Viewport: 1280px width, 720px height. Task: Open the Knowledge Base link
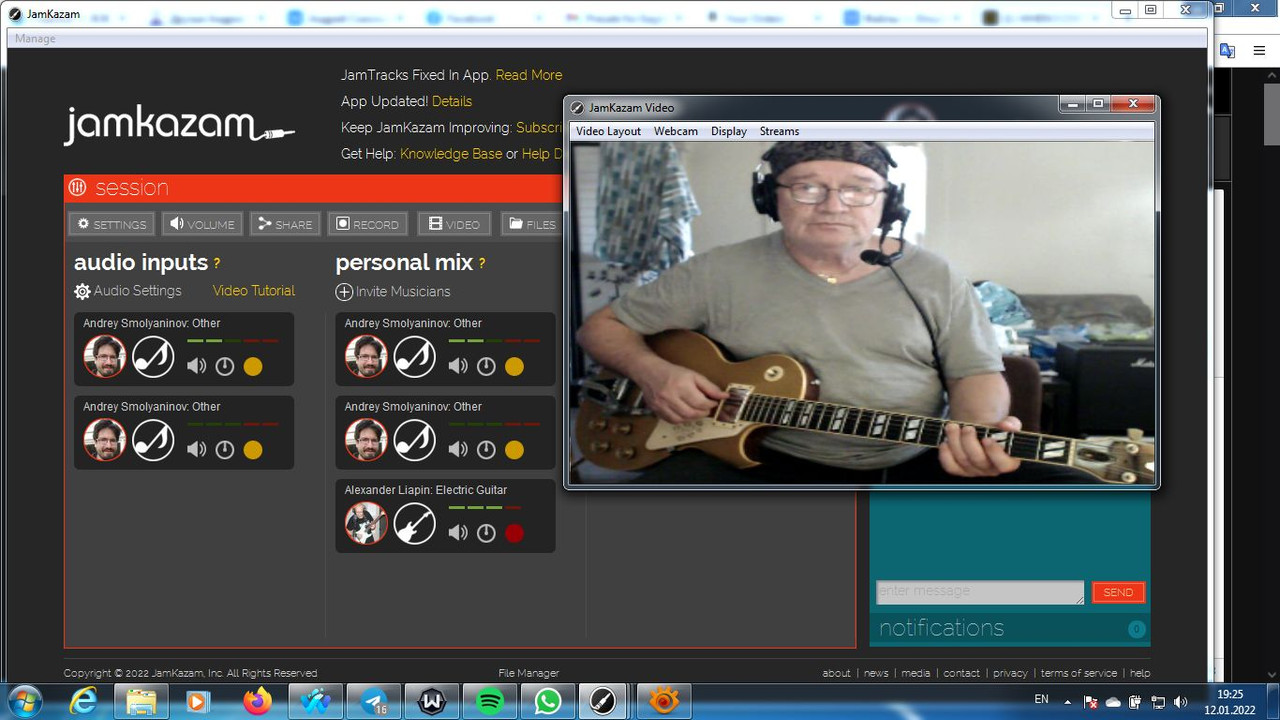[x=451, y=154]
